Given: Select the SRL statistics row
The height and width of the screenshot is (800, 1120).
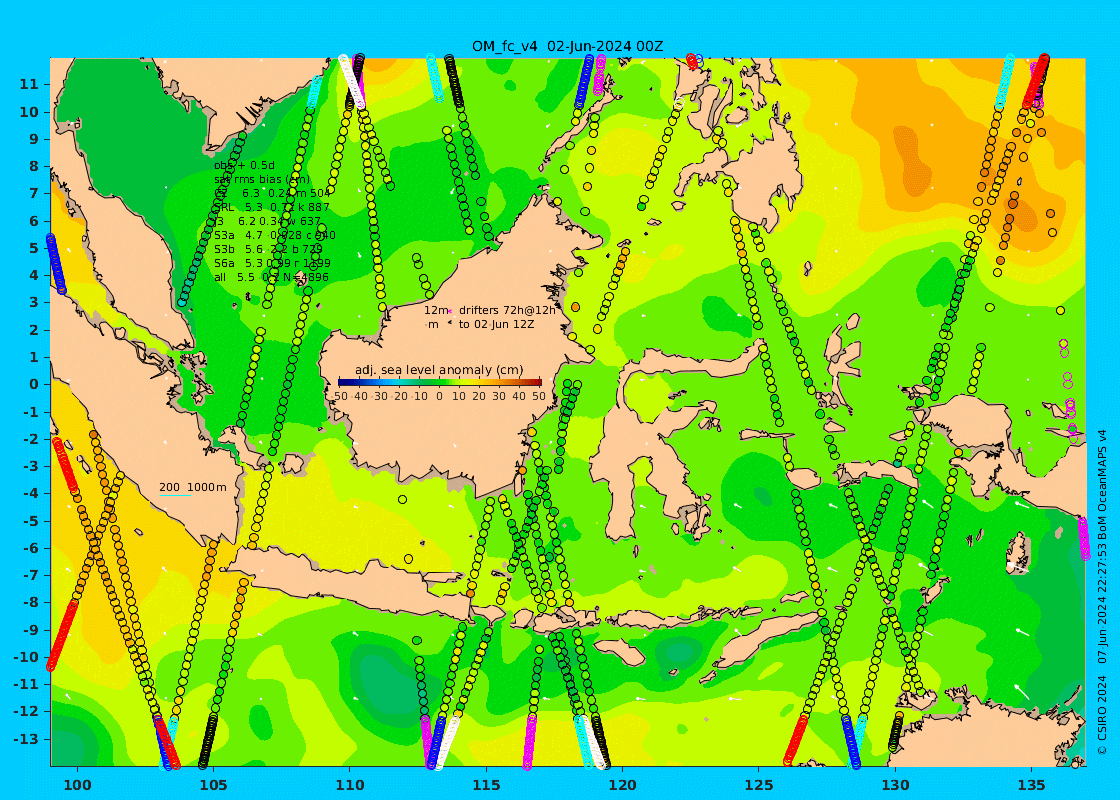Looking at the screenshot, I should pos(272,207).
